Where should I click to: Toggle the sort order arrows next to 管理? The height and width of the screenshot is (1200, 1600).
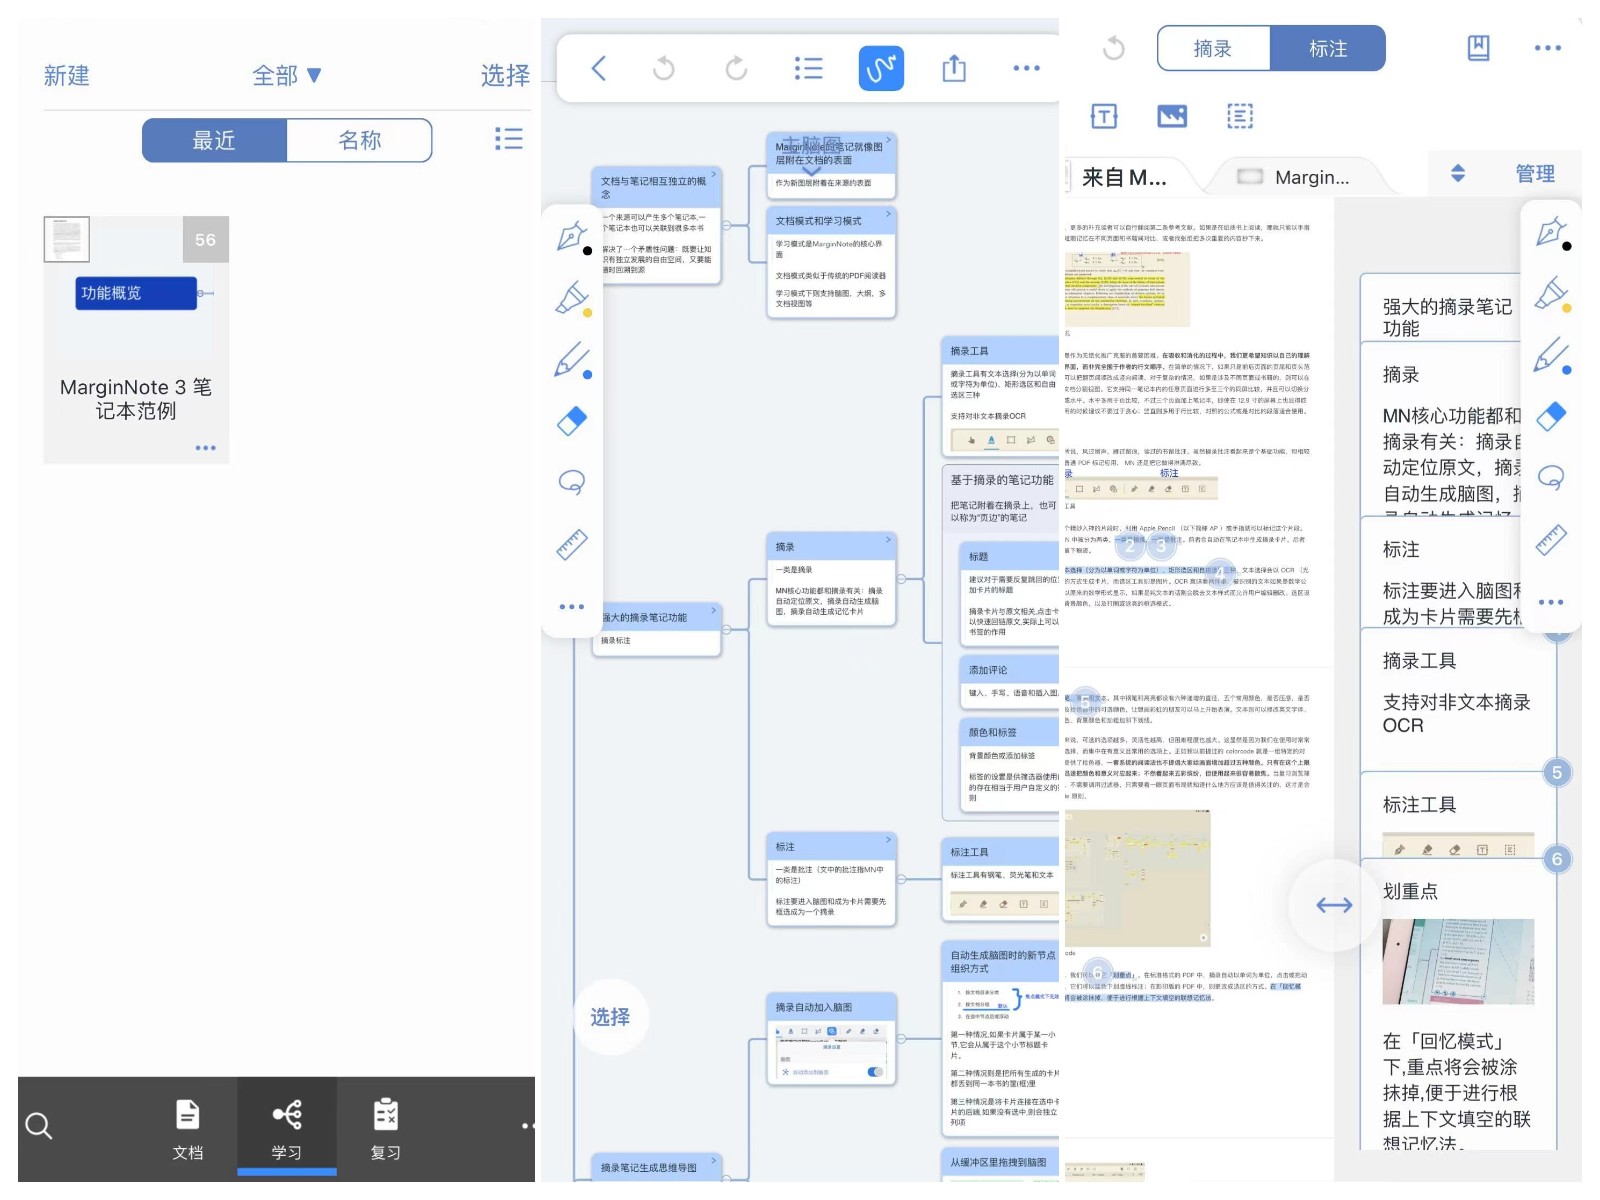click(1458, 173)
